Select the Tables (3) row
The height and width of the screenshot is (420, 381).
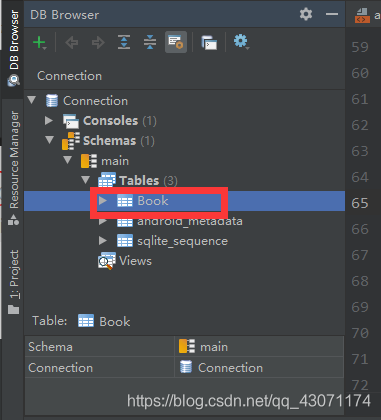coord(184,181)
